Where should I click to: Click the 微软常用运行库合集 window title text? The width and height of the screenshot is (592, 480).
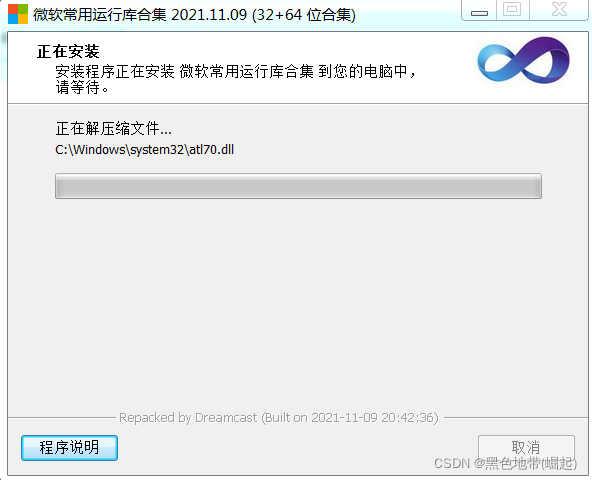99,15
